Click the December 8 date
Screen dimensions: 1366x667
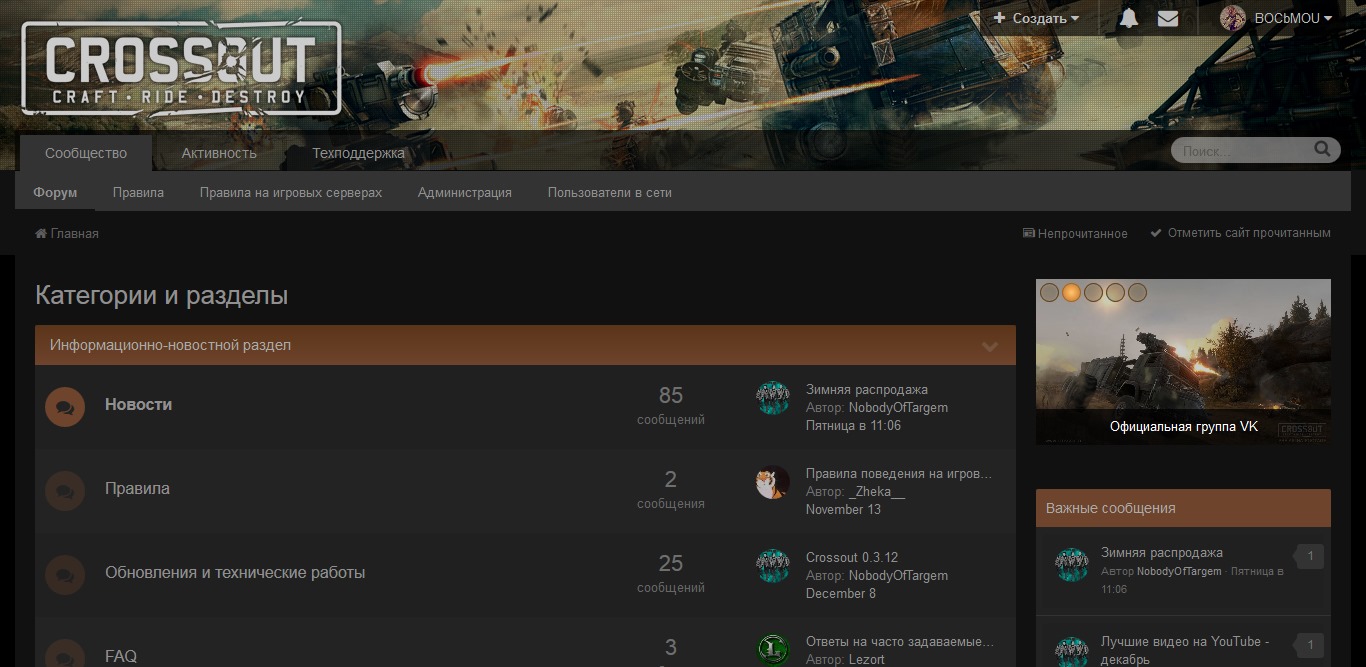841,593
